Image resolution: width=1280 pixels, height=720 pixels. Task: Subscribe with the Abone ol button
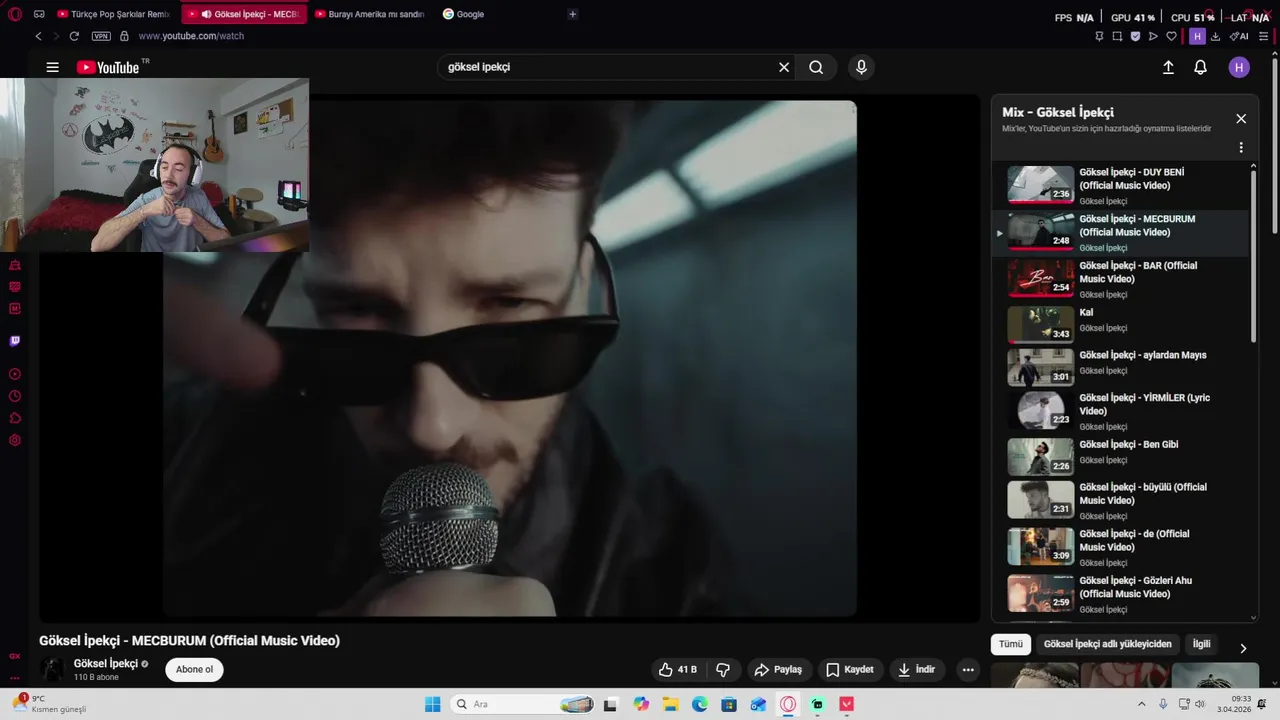point(194,669)
